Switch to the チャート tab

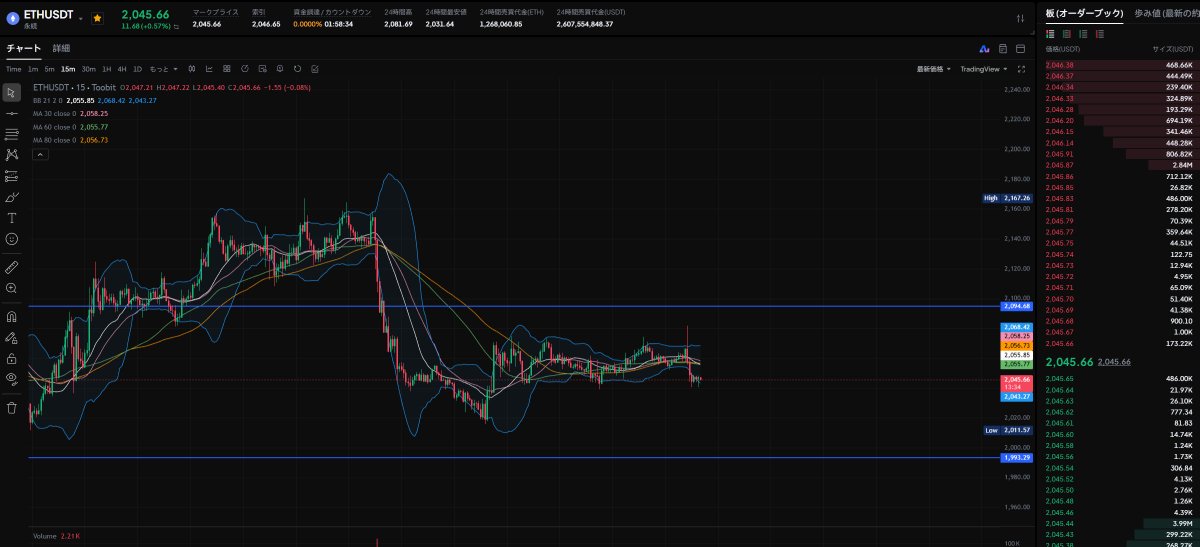[24, 48]
